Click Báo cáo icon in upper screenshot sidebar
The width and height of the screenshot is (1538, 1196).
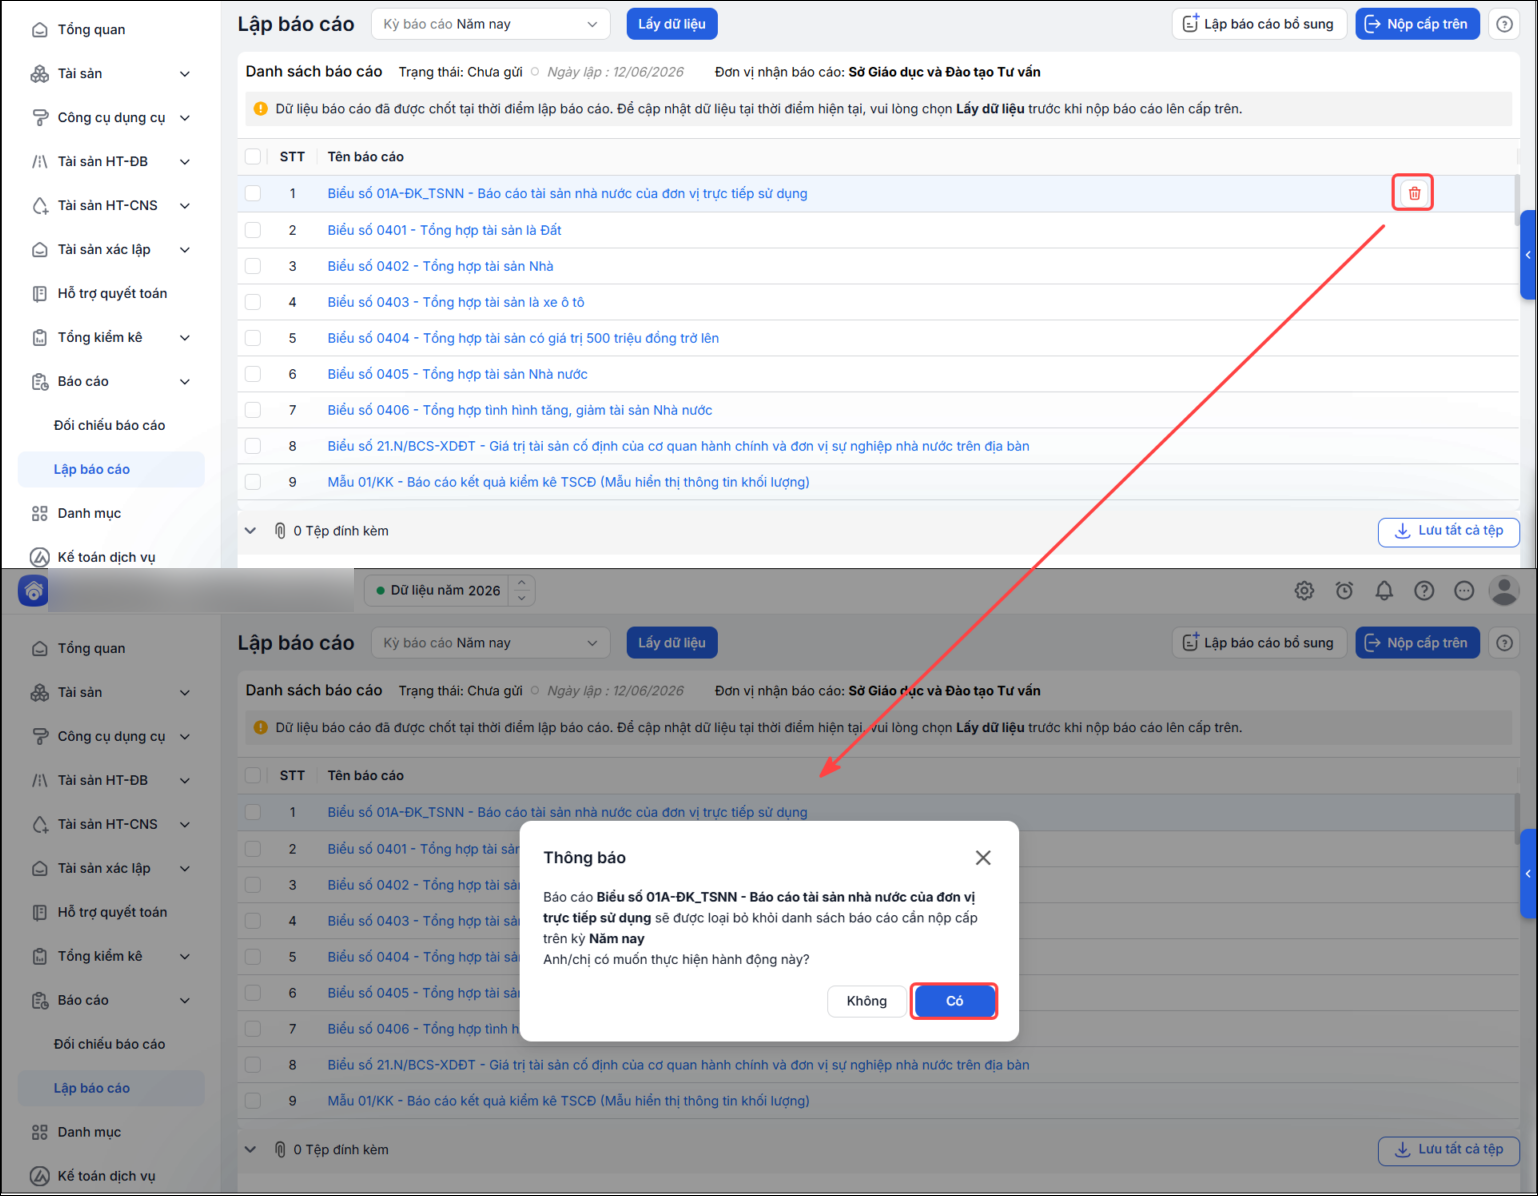[39, 382]
